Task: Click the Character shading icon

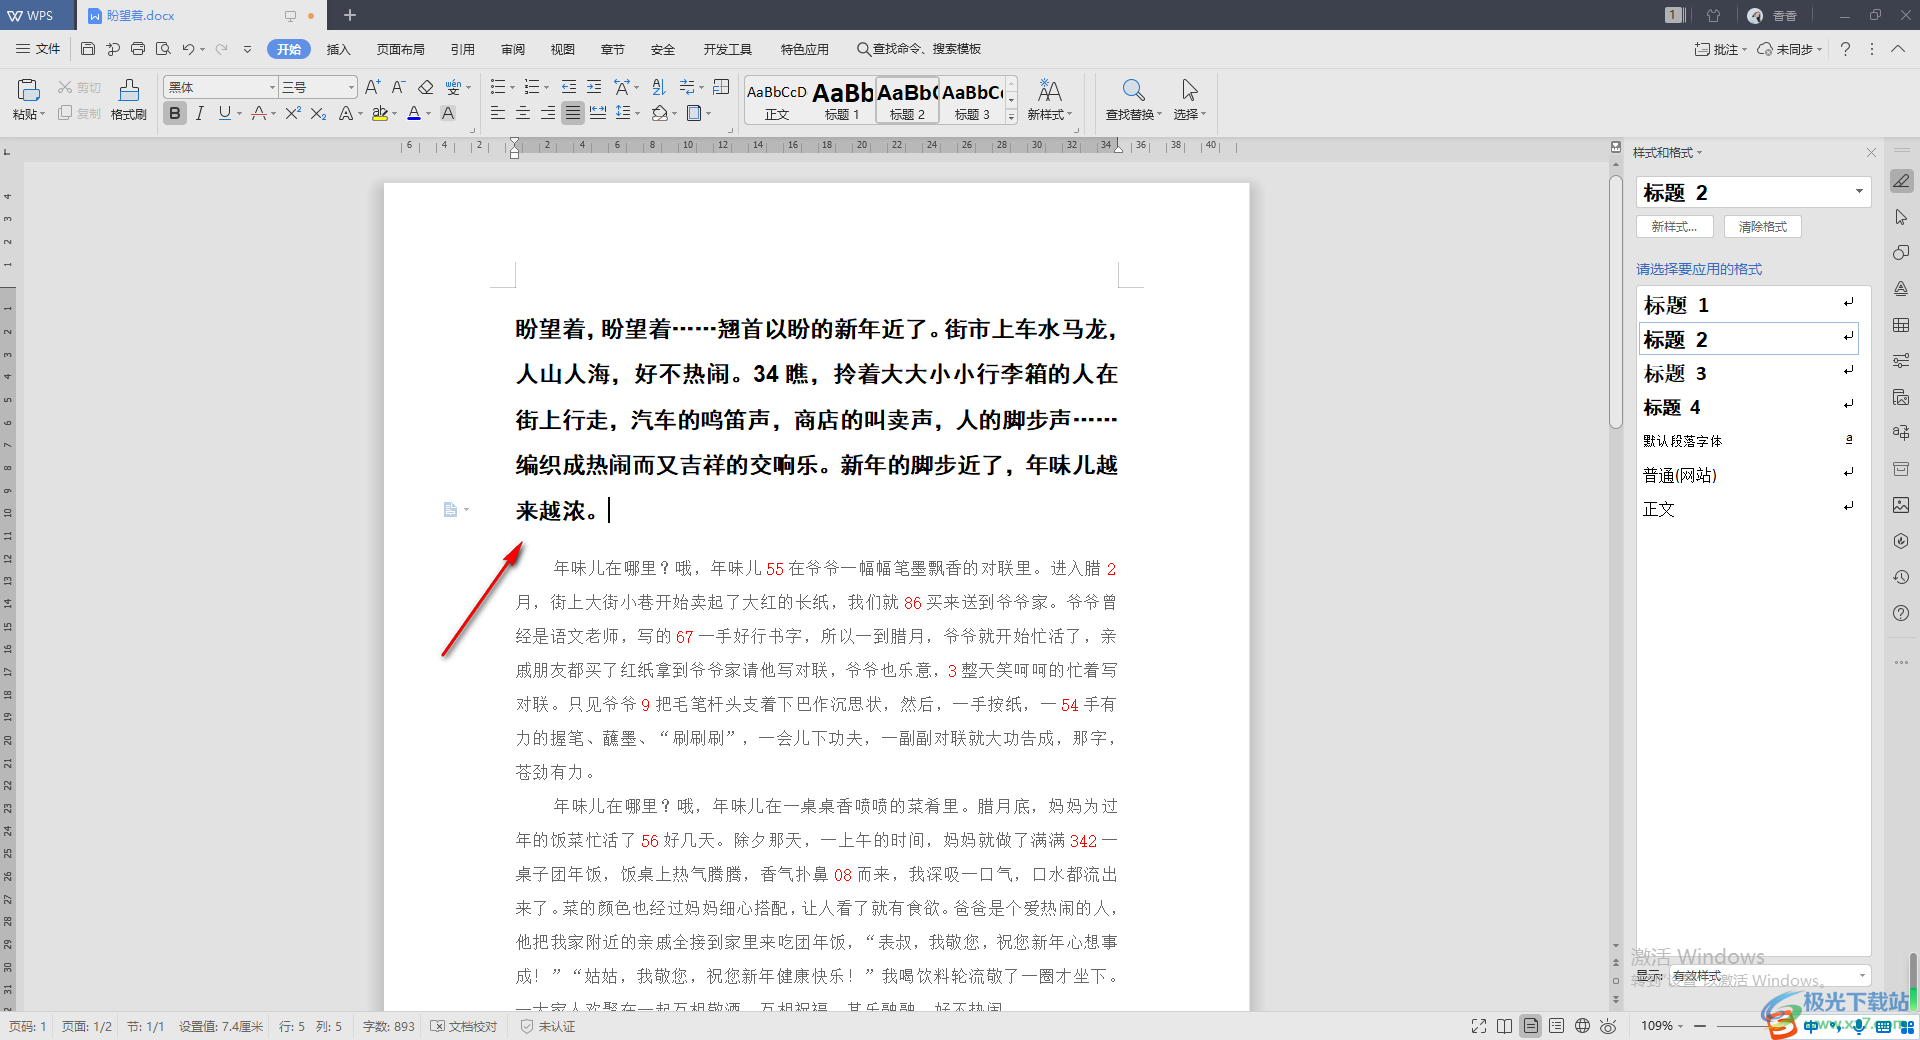Action: [448, 113]
